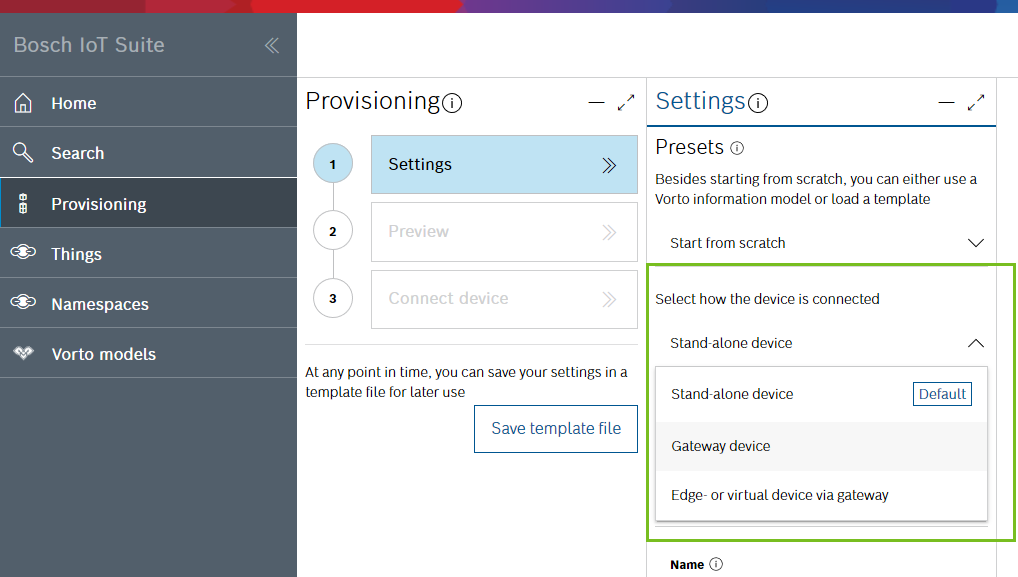Choose Stand-alone device option
The image size is (1018, 577).
(x=821, y=394)
